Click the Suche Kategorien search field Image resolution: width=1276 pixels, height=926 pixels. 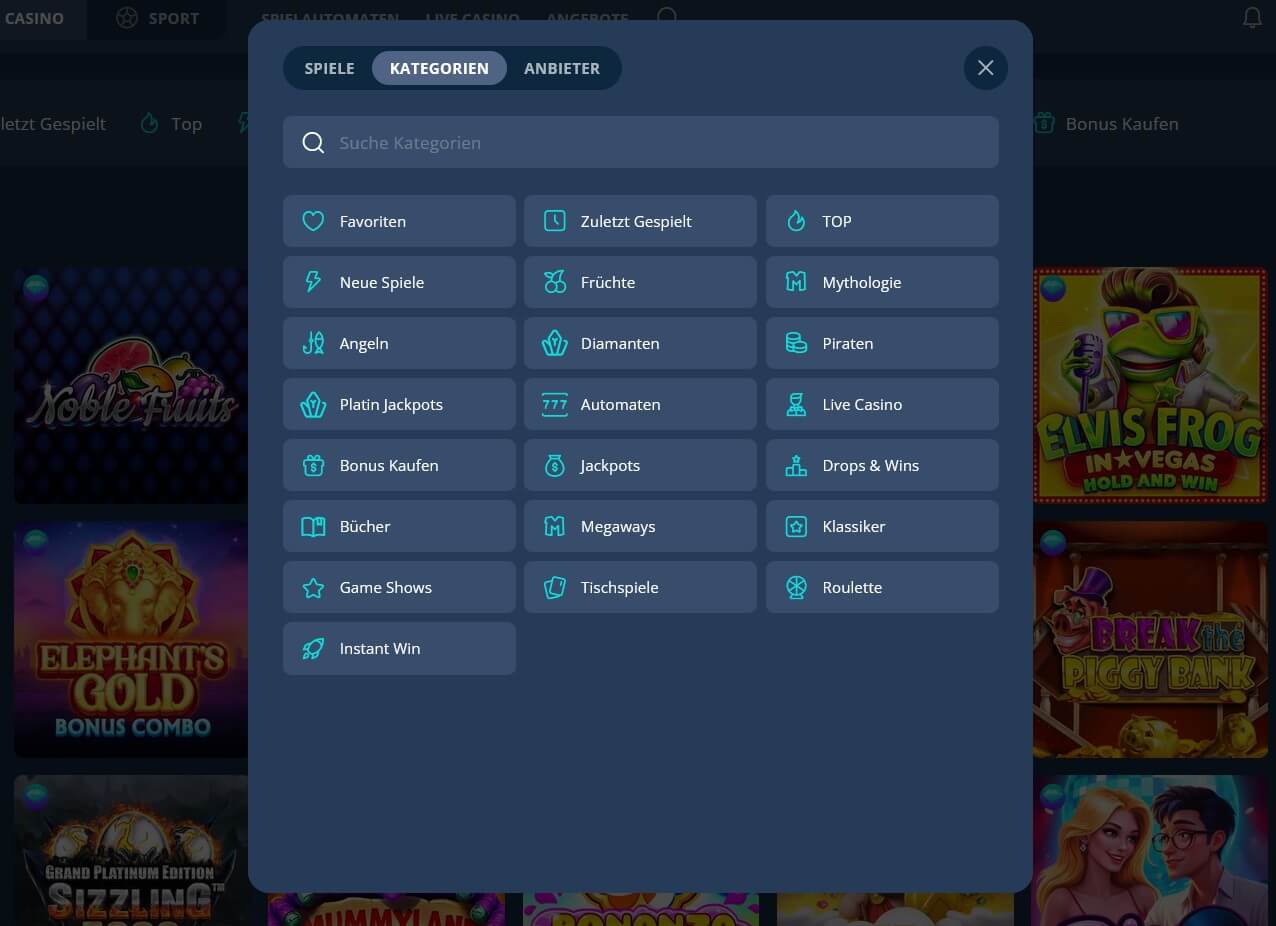(x=640, y=142)
